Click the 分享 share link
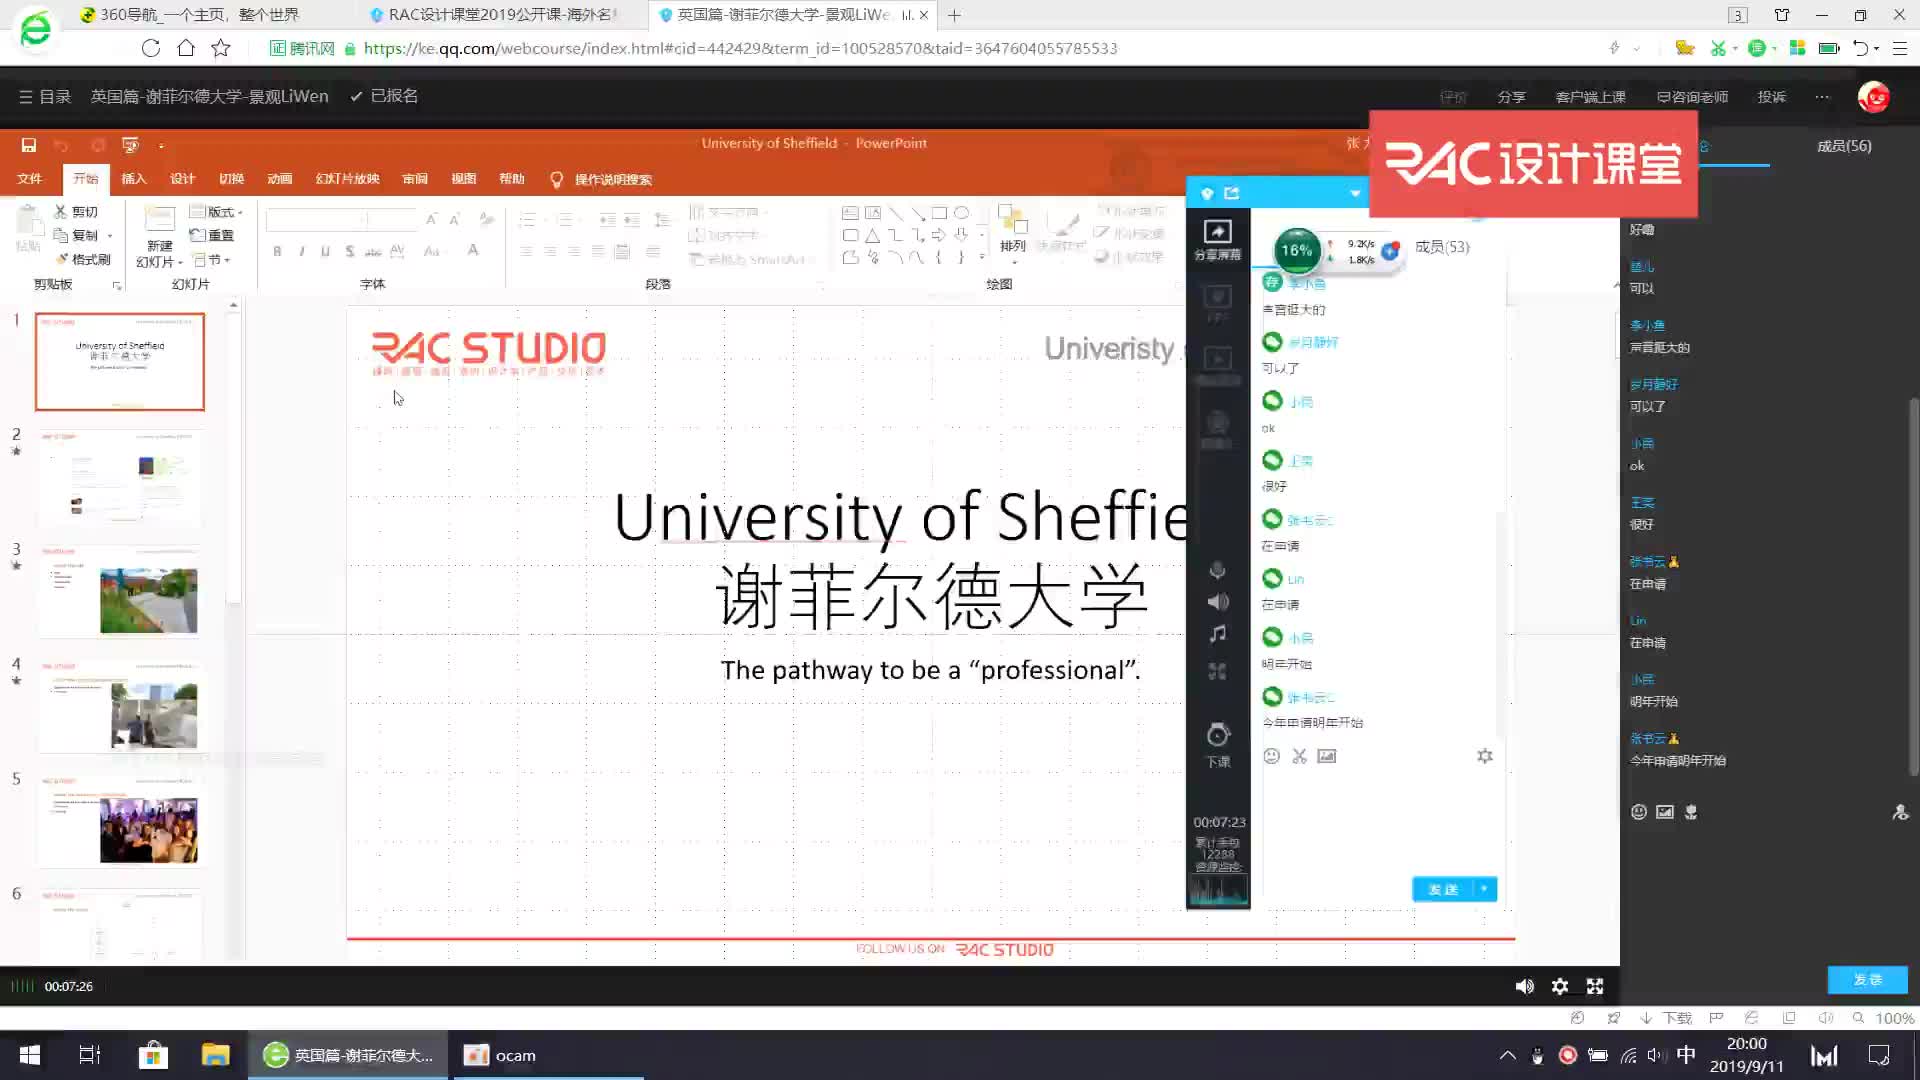Screen dimensions: 1920x1080 click(x=1511, y=97)
